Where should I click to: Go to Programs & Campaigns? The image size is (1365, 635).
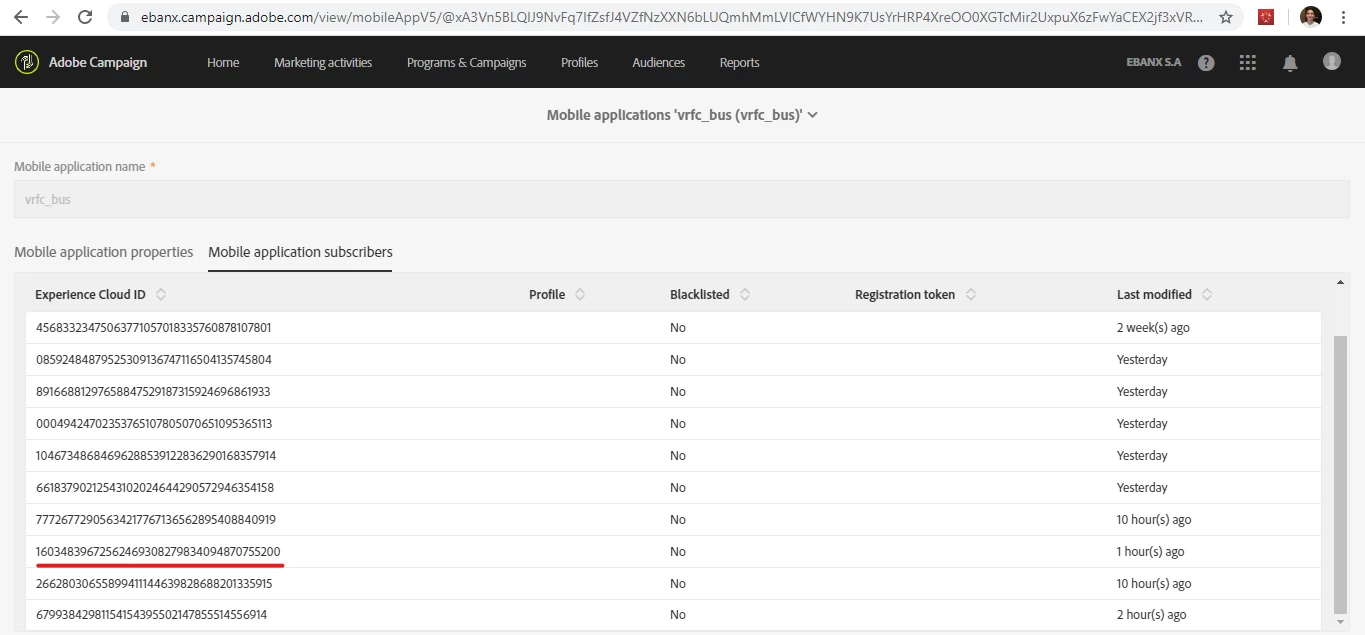click(466, 62)
